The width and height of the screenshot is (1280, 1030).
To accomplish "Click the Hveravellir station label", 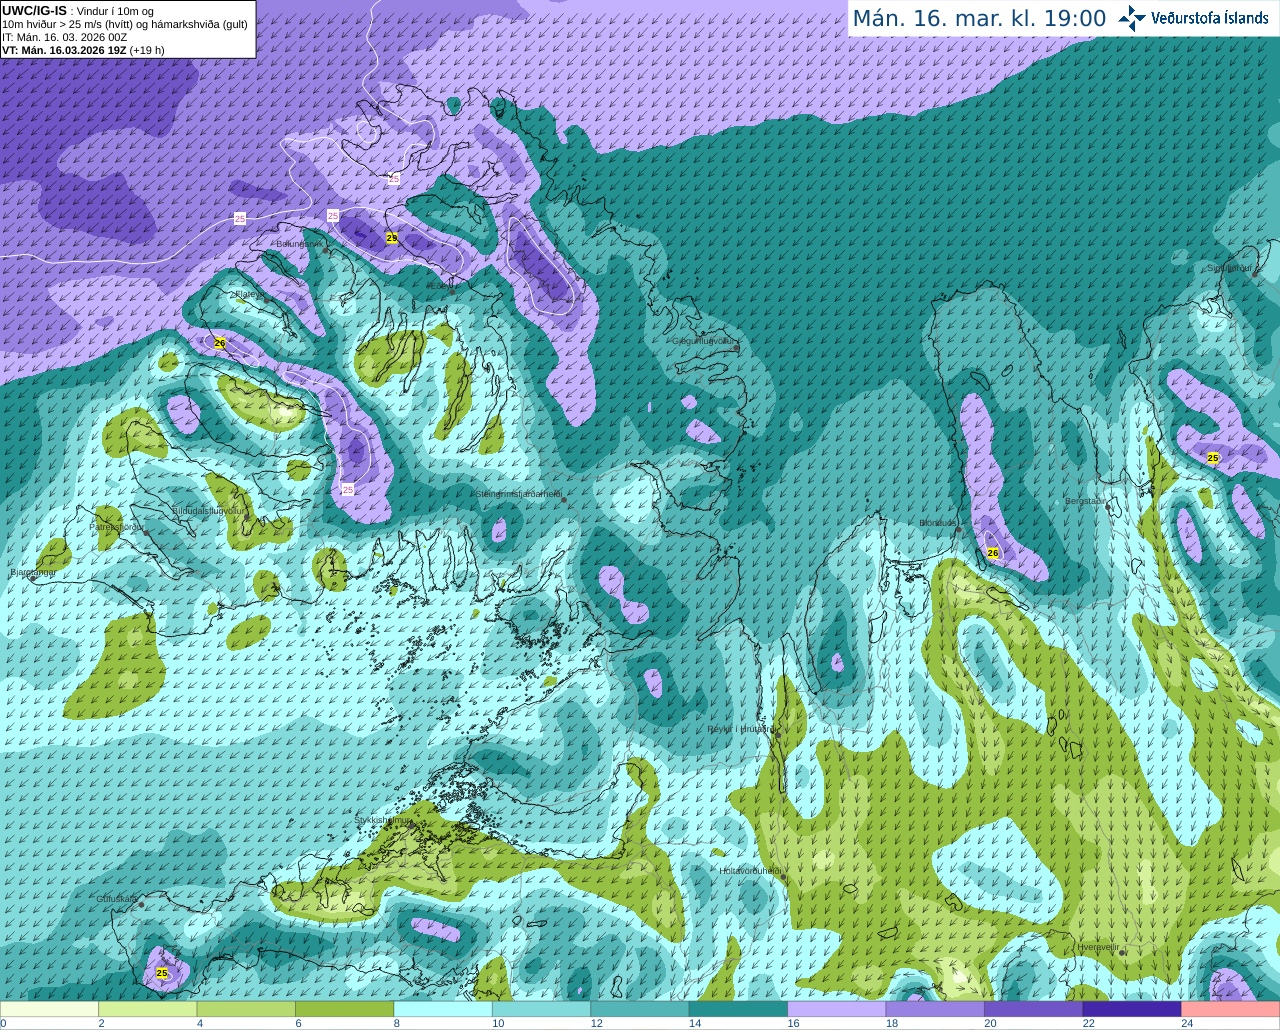I will pos(1098,947).
